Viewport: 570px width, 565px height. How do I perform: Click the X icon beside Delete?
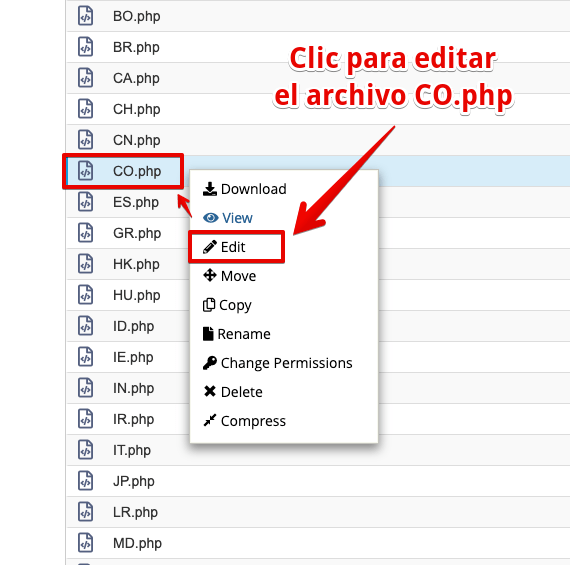(210, 392)
